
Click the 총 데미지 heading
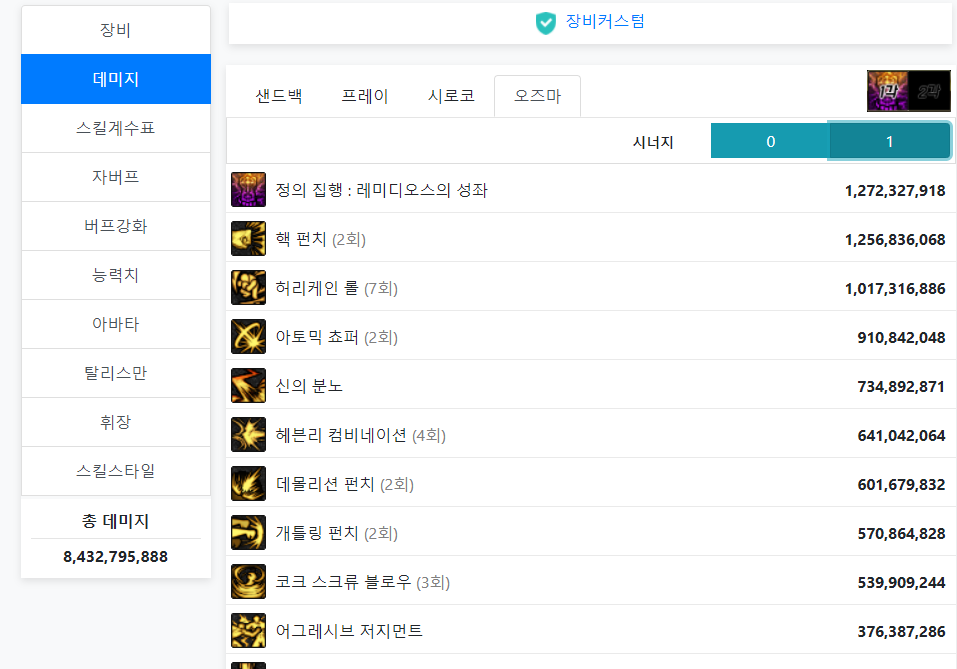tap(115, 521)
